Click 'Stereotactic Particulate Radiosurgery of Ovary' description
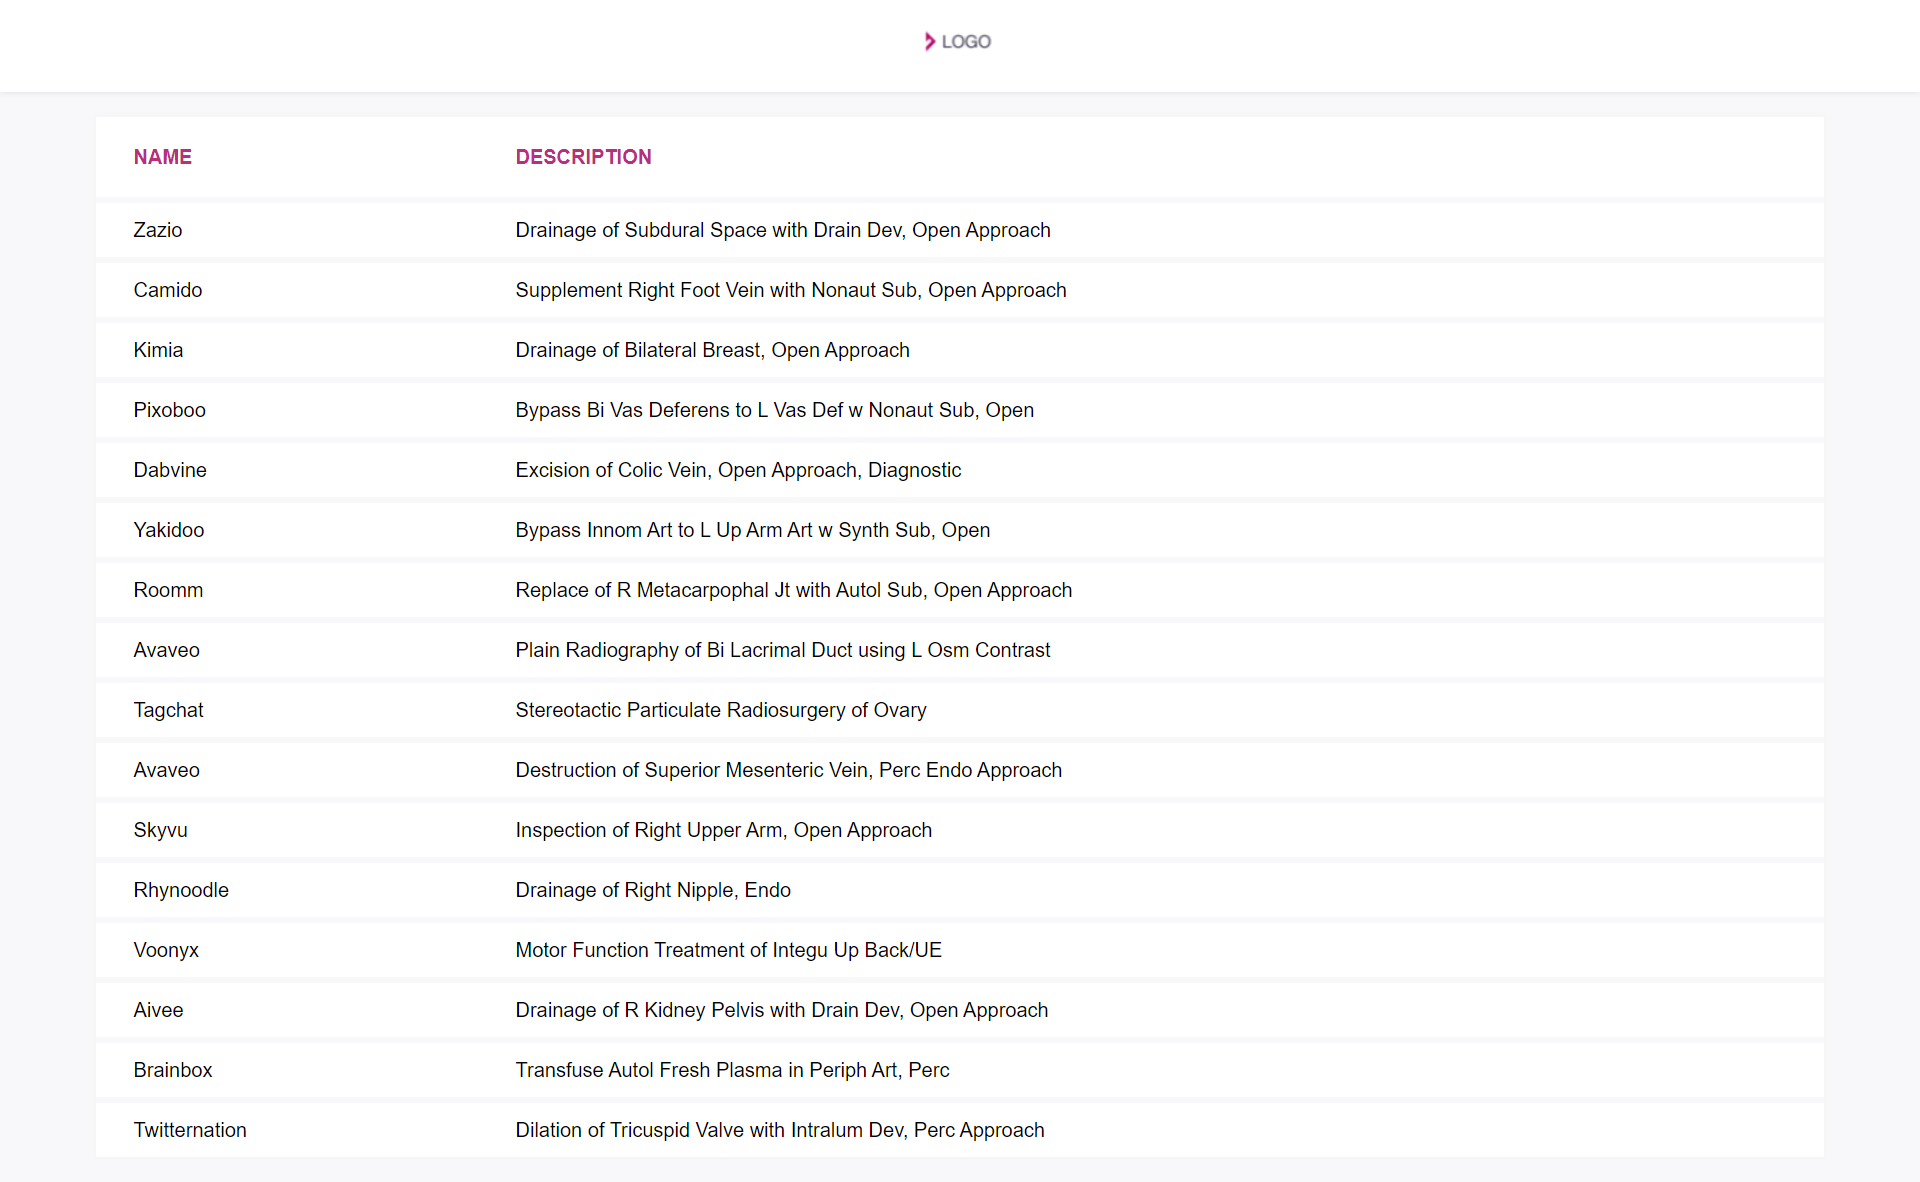This screenshot has width=1920, height=1182. [x=721, y=710]
